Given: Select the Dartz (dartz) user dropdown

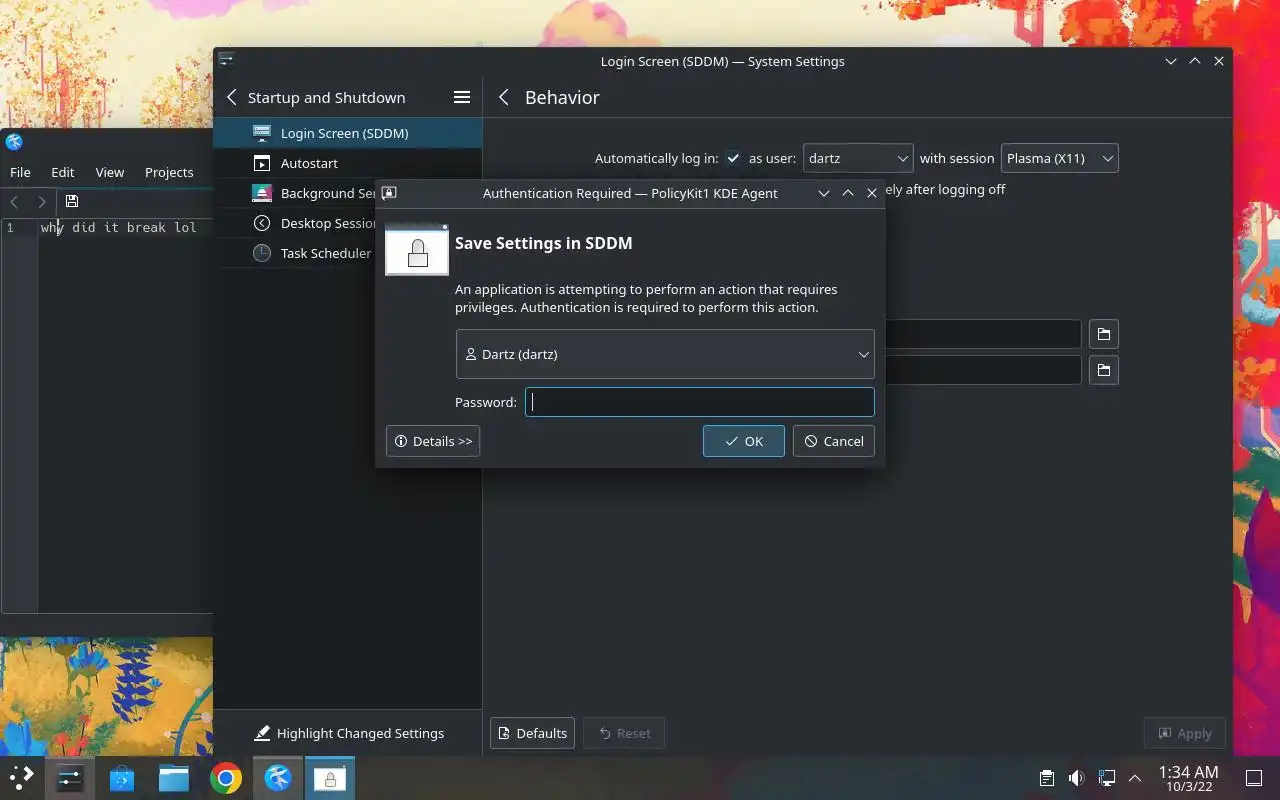Looking at the screenshot, I should tap(665, 354).
